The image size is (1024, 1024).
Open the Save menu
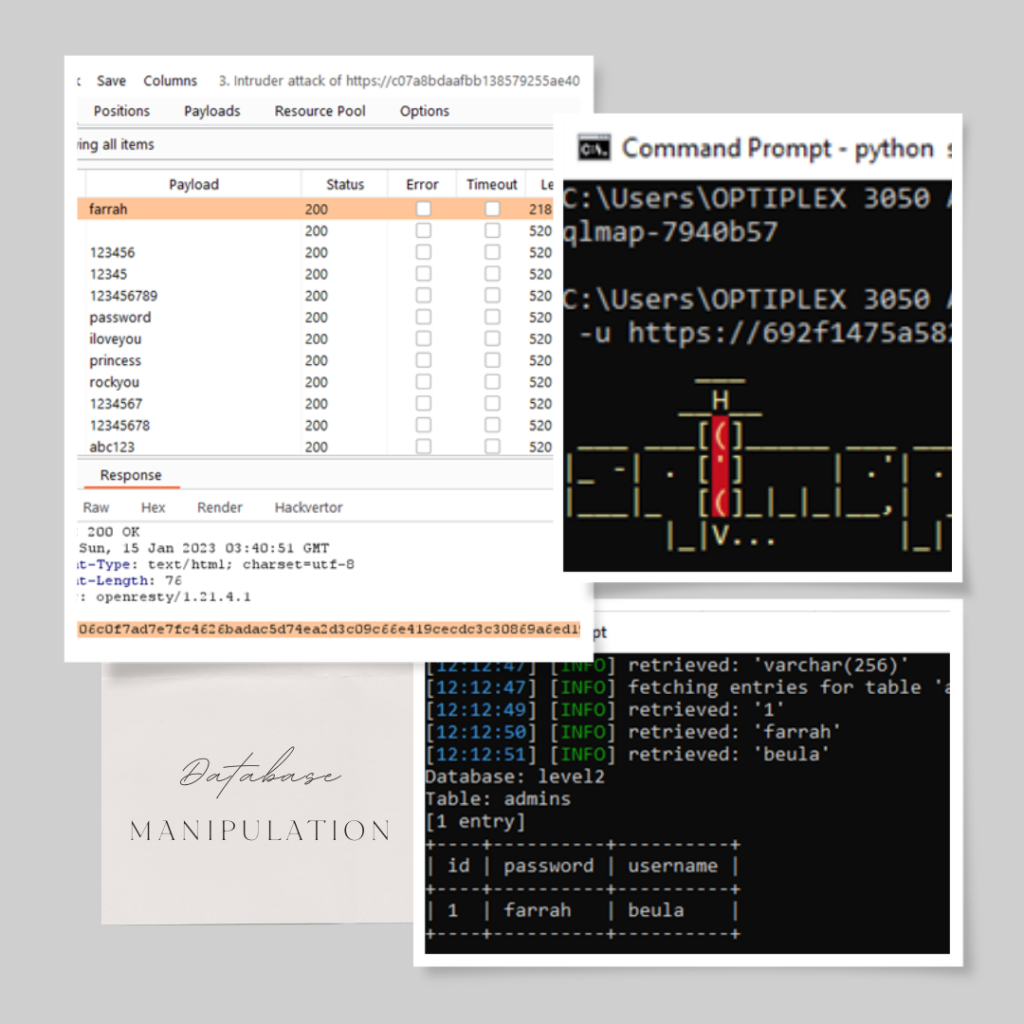point(111,81)
